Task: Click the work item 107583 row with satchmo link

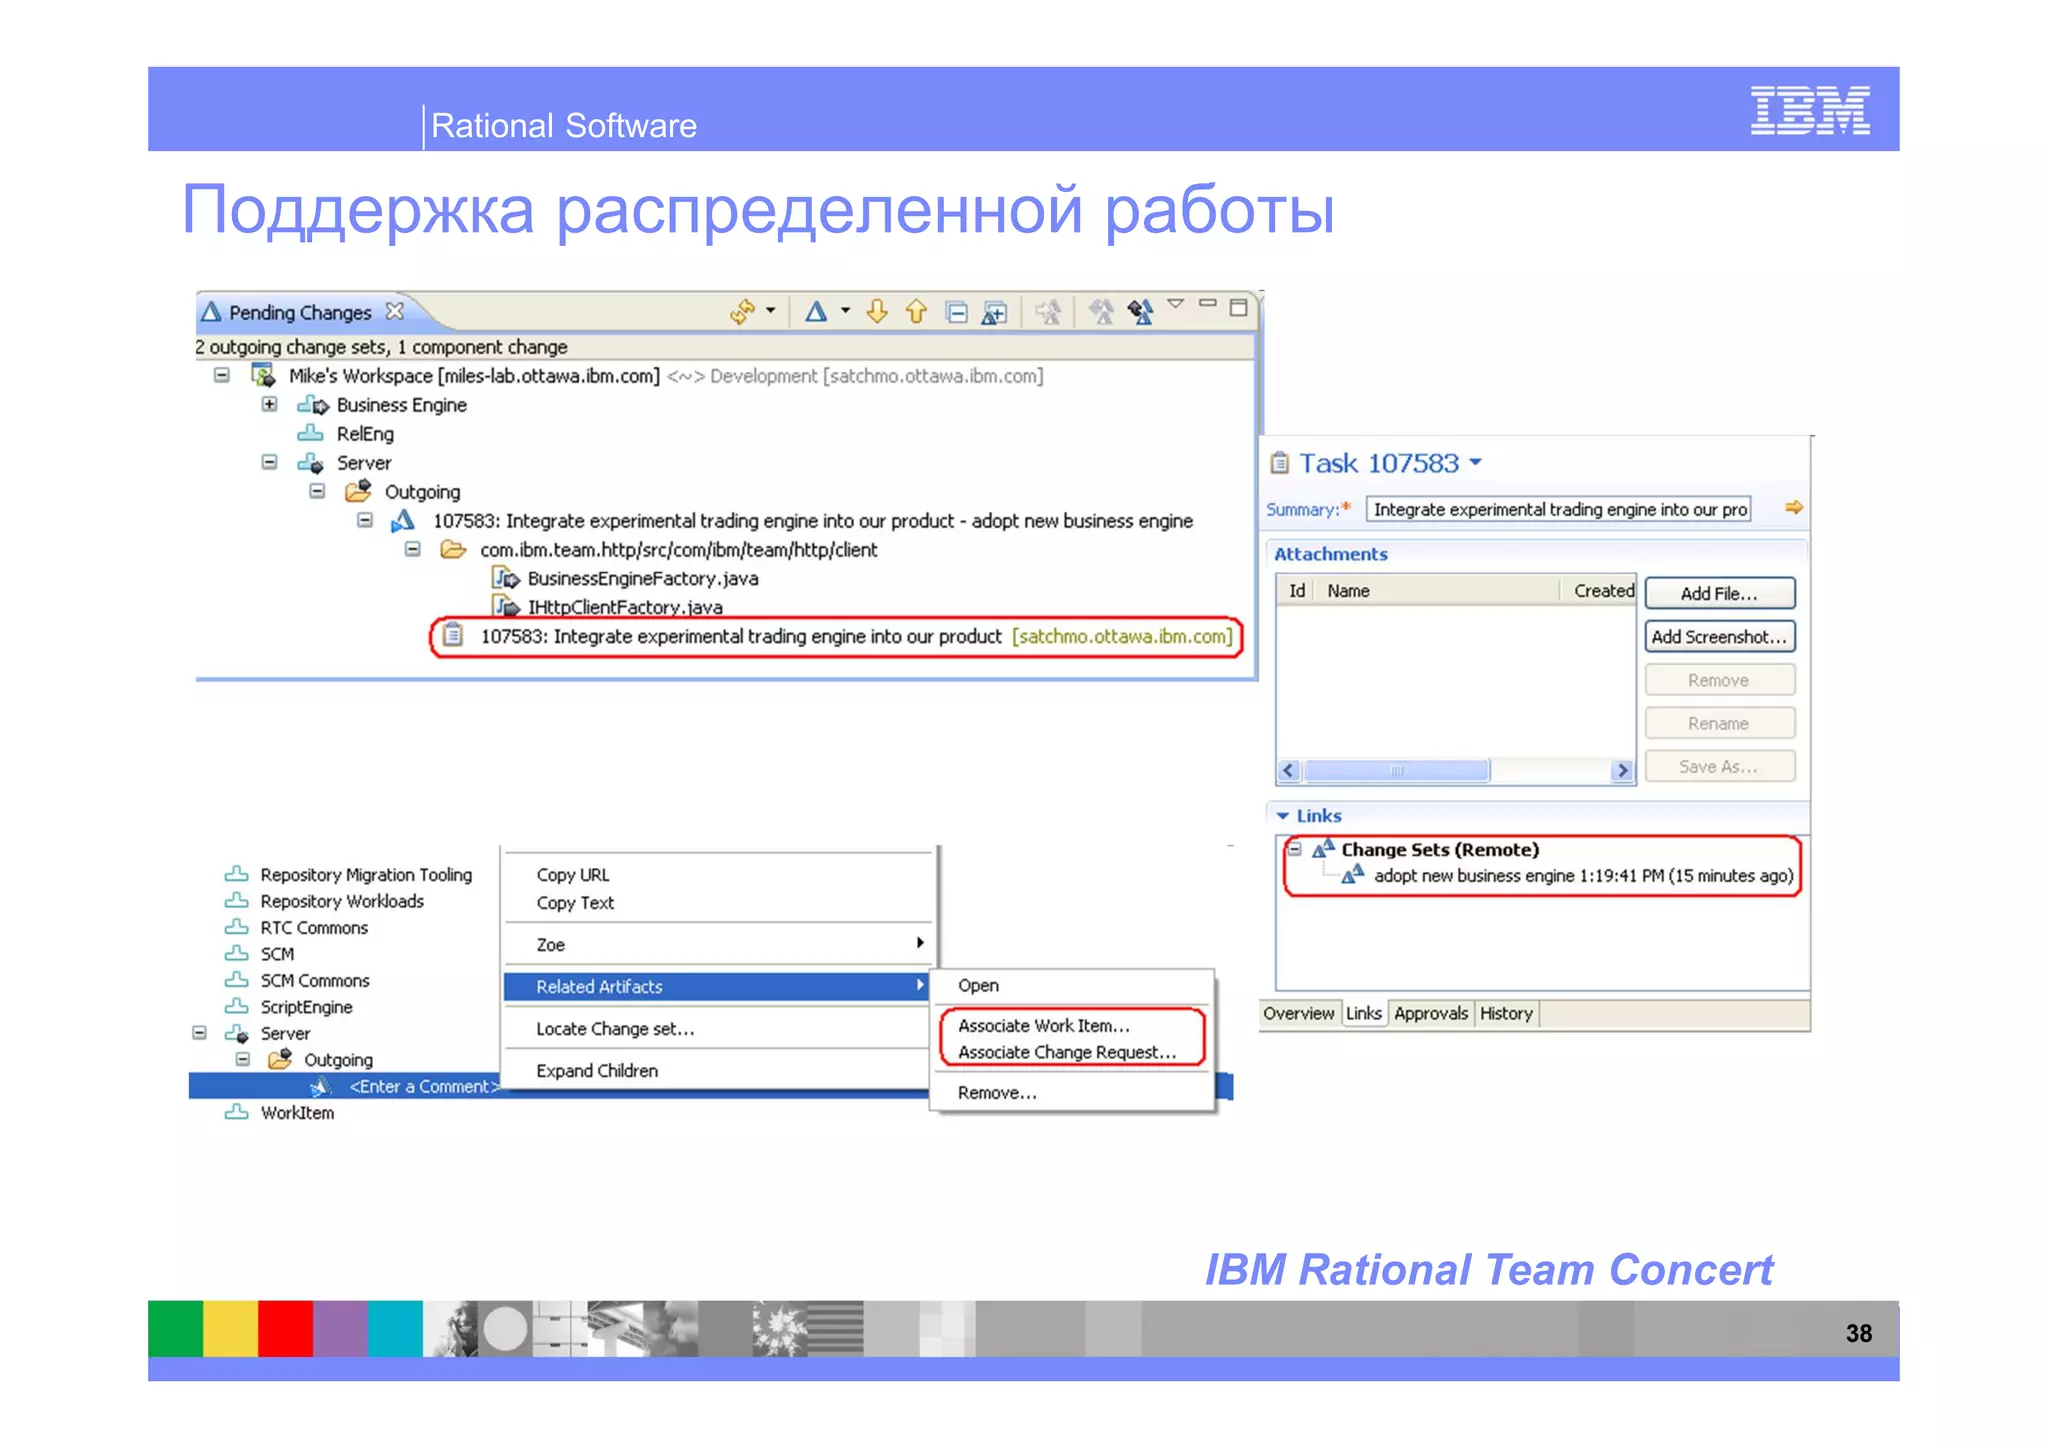Action: [836, 637]
